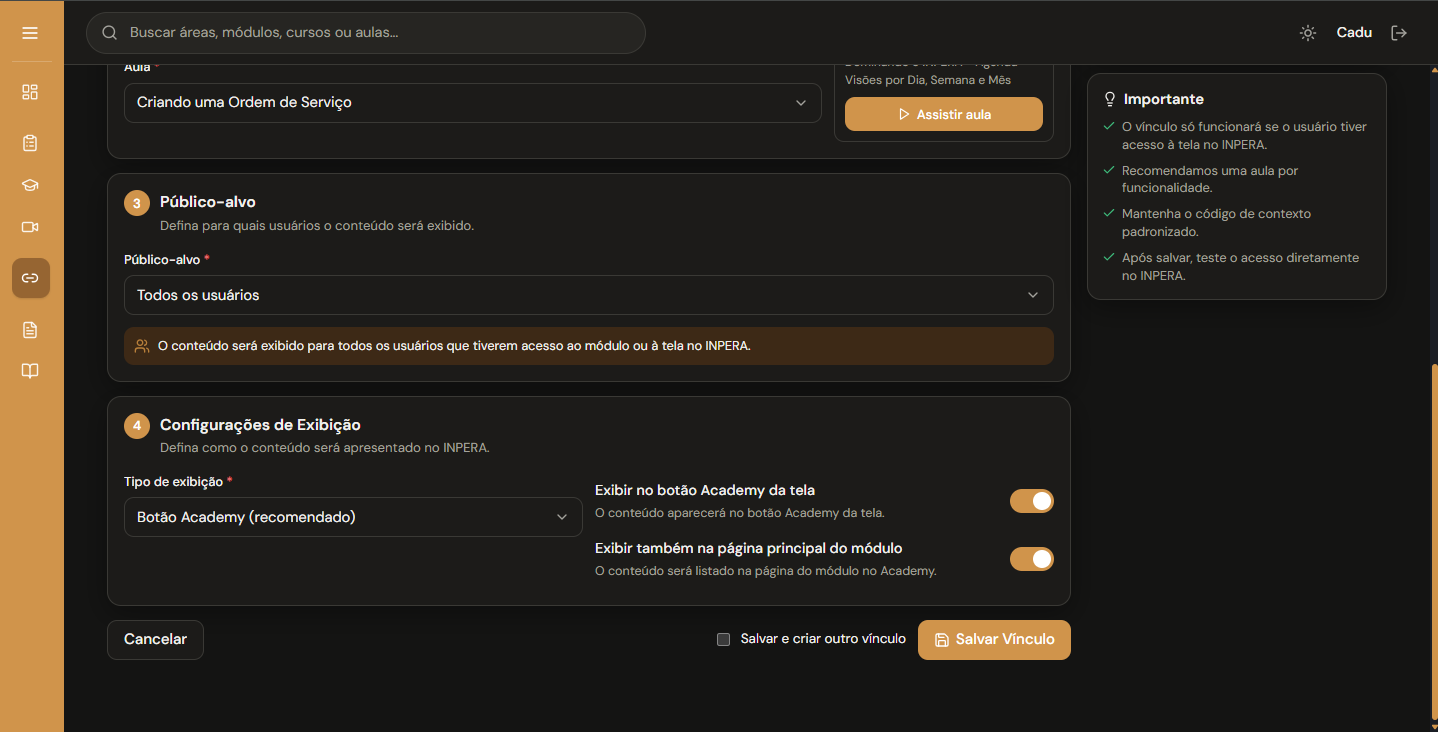The height and width of the screenshot is (732, 1438).
Task: Open the Público-alvo 'Todos os usuários' dropdown
Action: [588, 295]
